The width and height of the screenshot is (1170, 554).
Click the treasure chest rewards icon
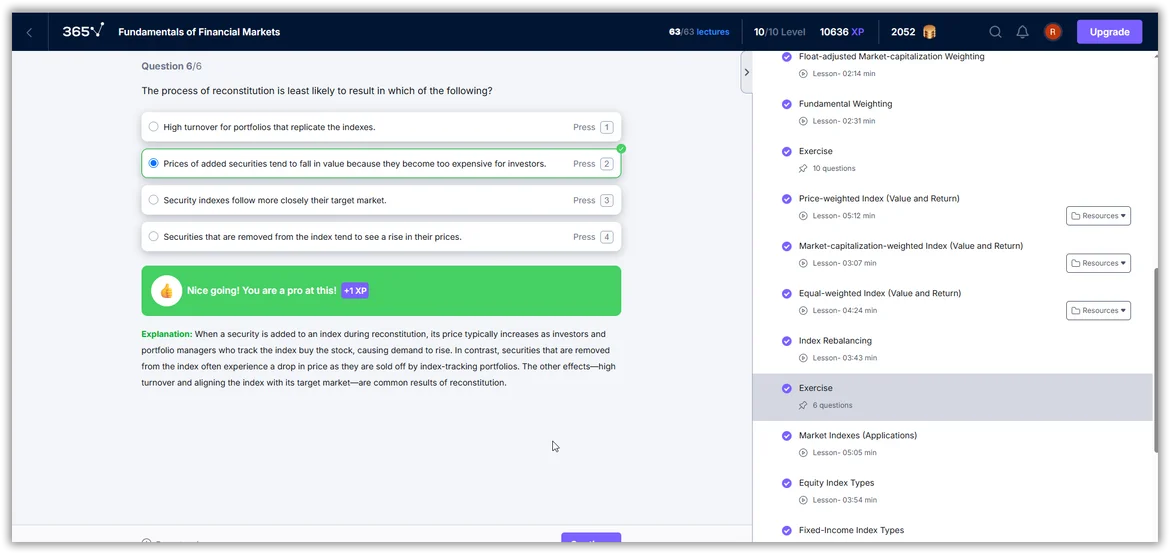tap(930, 32)
